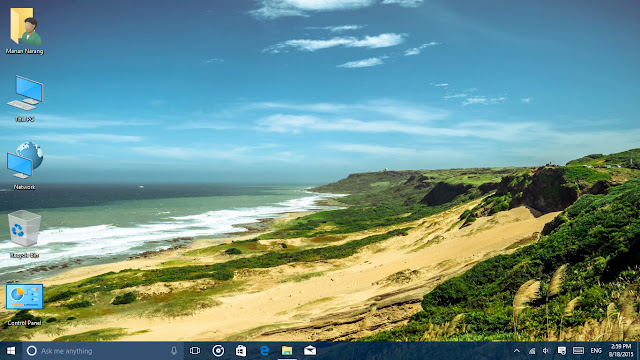
Task: Launch the round disc app on taskbar
Action: pyautogui.click(x=218, y=351)
